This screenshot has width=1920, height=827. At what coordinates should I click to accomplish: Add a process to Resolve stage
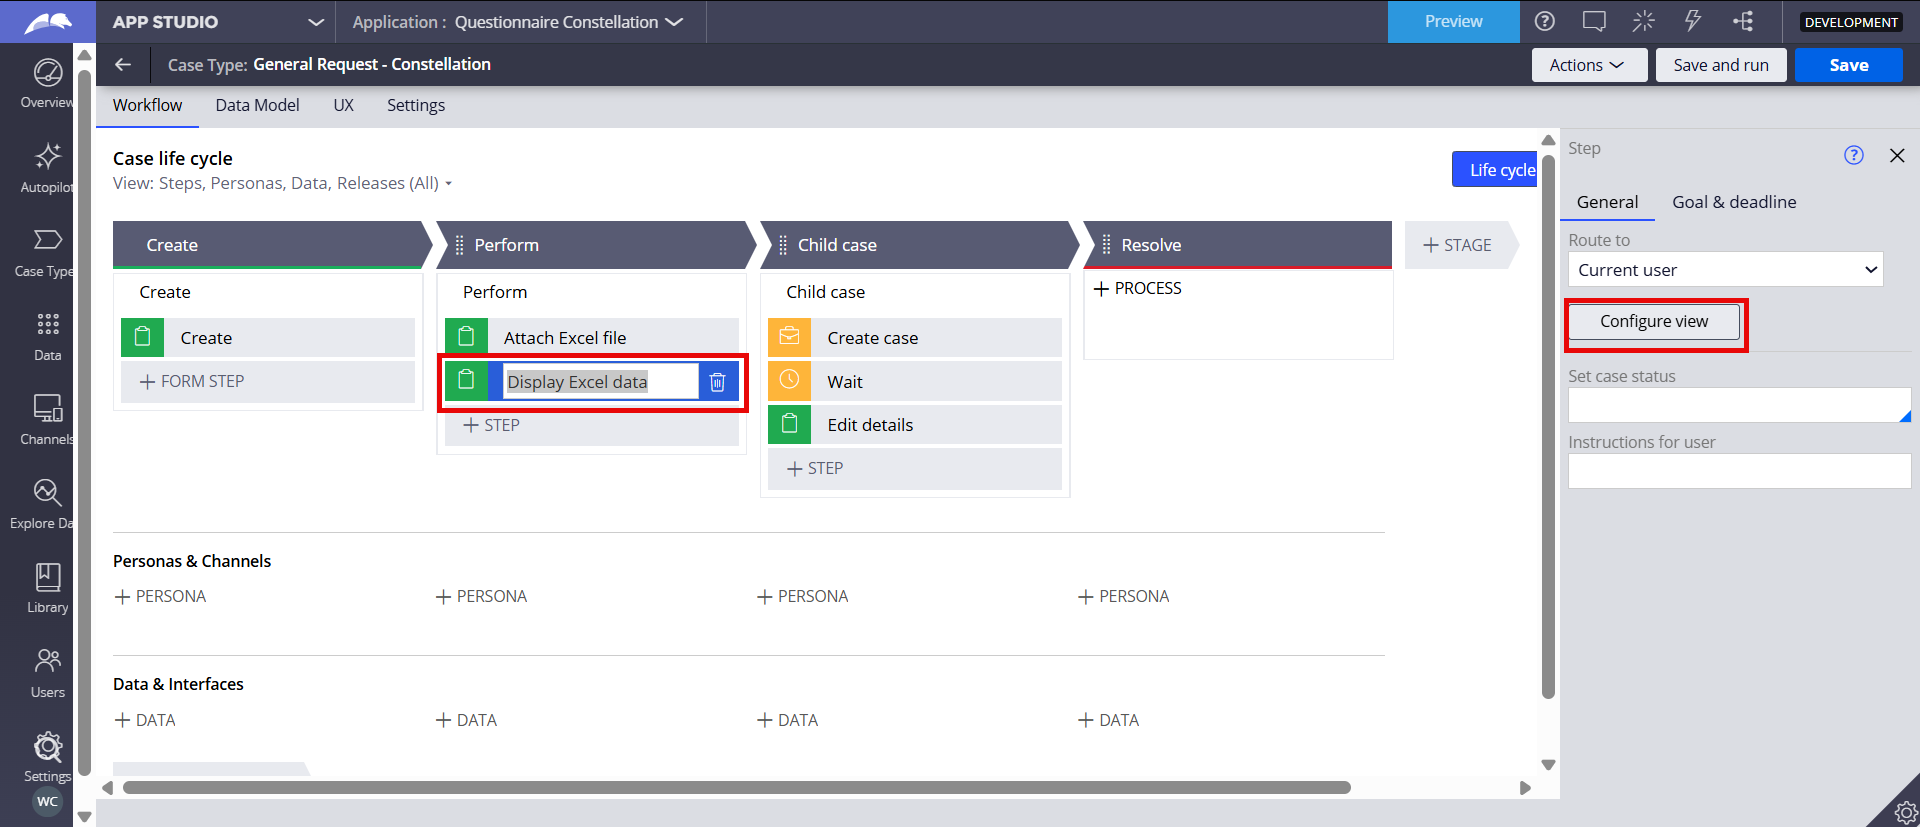(1138, 288)
